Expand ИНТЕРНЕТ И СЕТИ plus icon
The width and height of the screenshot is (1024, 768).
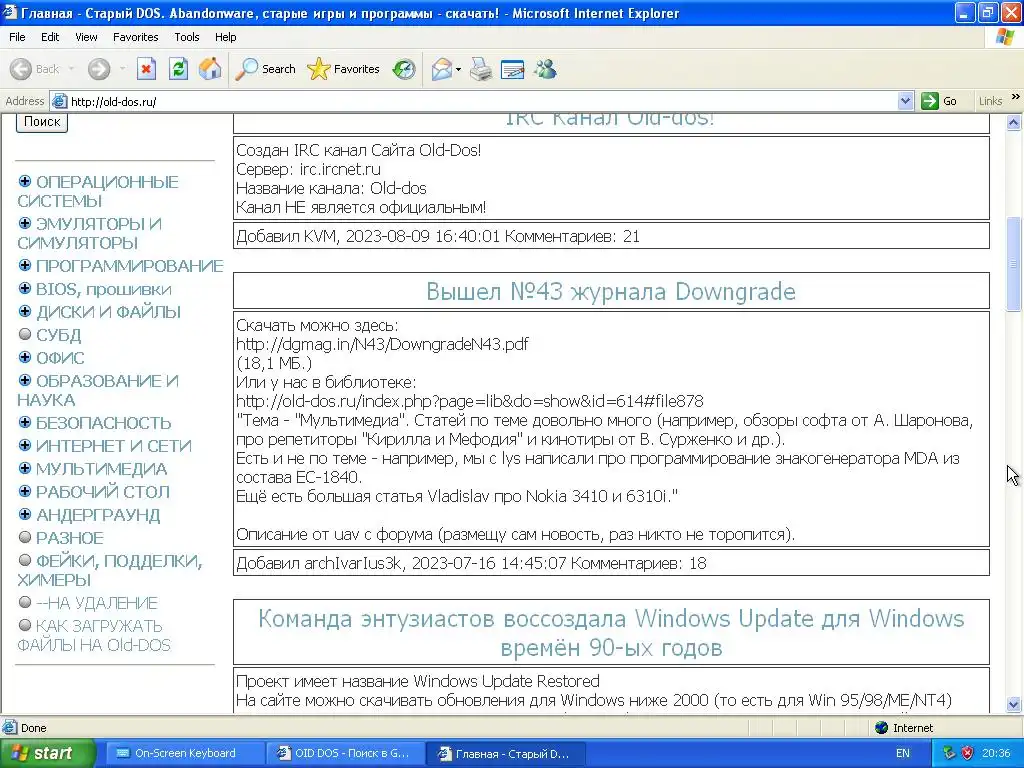25,445
